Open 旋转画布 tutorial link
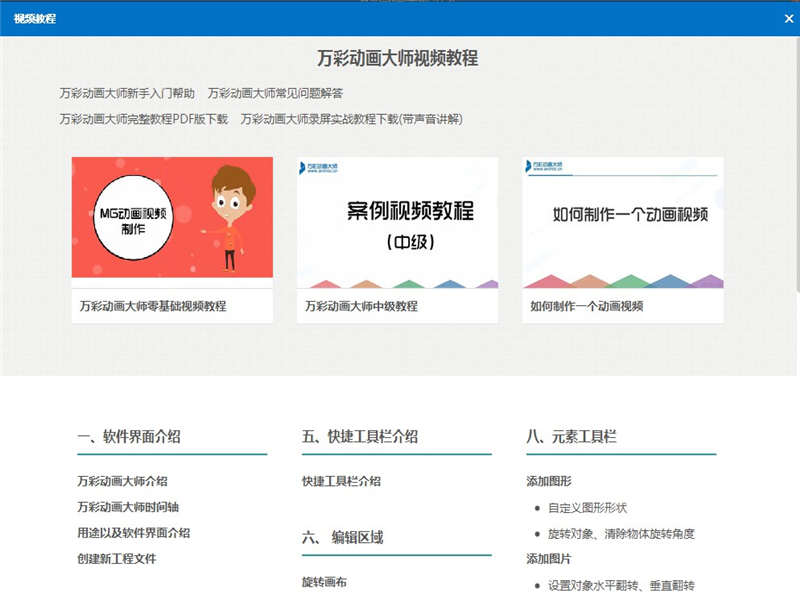800x600 pixels. [x=324, y=582]
